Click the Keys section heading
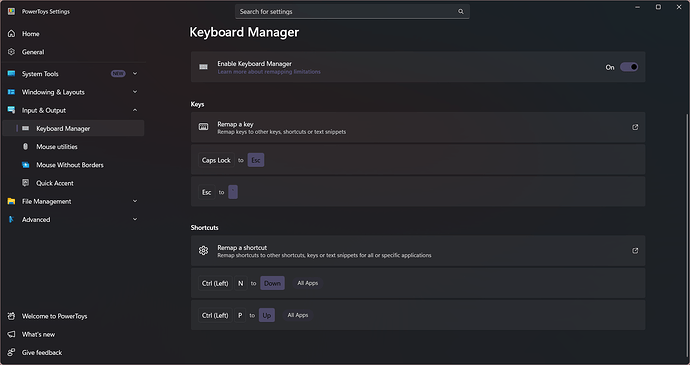This screenshot has height=365, width=690. (x=197, y=104)
